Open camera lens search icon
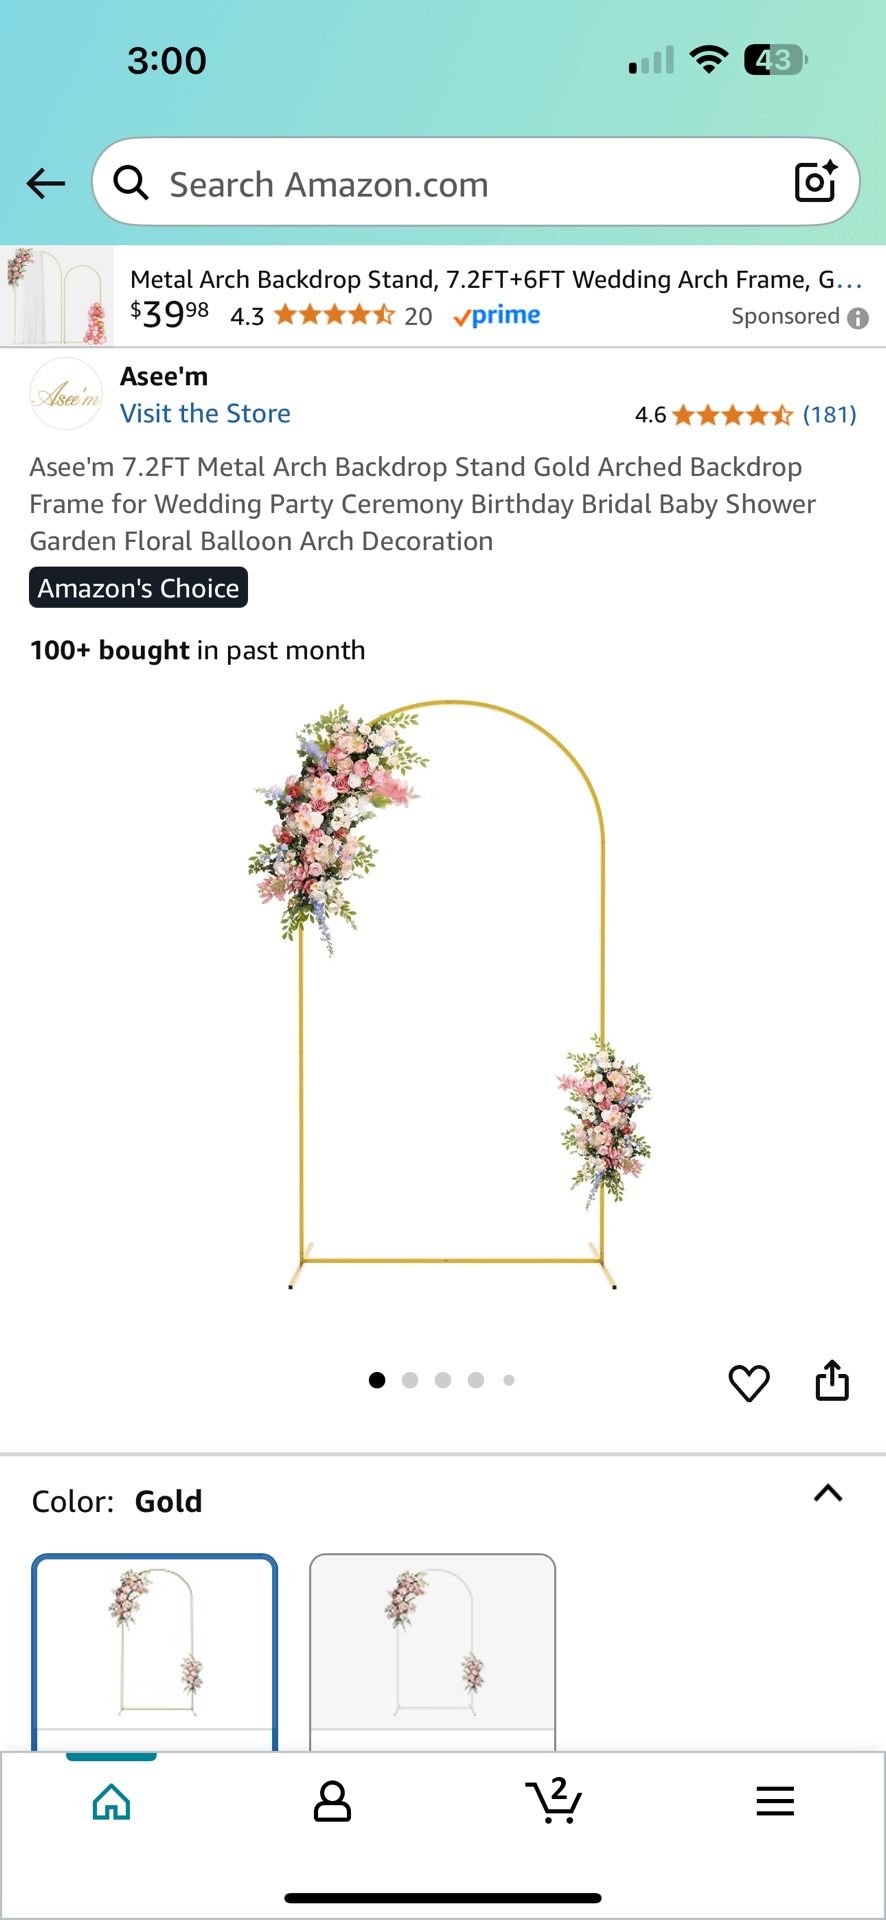The height and width of the screenshot is (1920, 886). [815, 182]
